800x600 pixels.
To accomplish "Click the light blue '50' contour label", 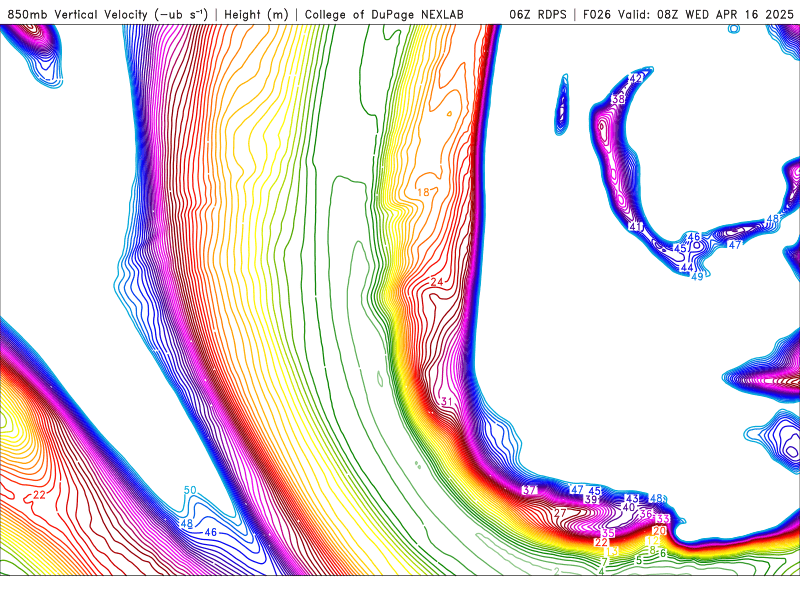I will click(x=190, y=490).
